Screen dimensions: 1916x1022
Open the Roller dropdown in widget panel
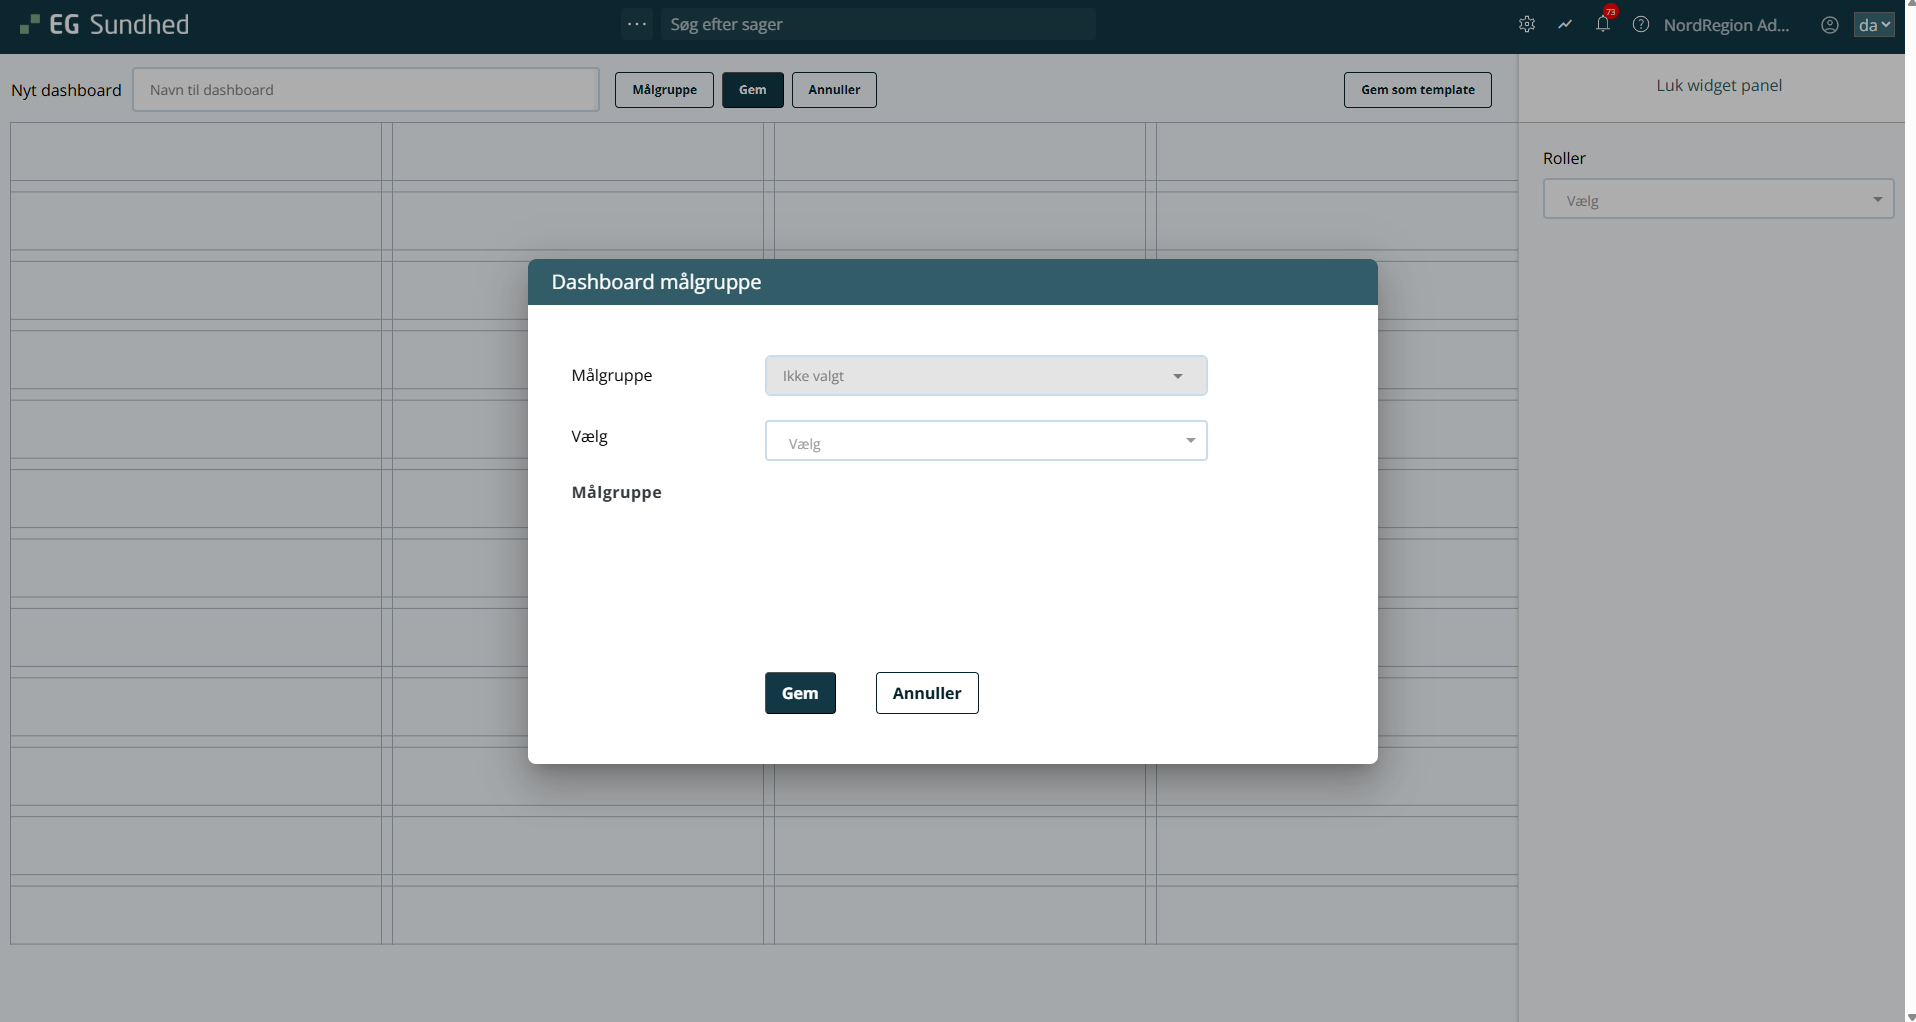tap(1717, 199)
